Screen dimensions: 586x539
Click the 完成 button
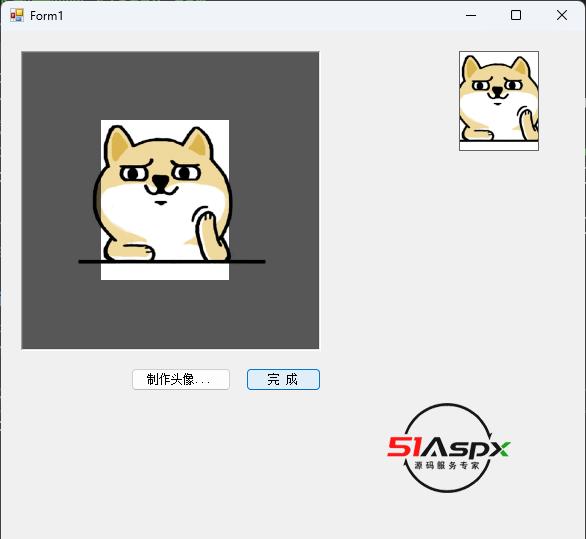(283, 379)
